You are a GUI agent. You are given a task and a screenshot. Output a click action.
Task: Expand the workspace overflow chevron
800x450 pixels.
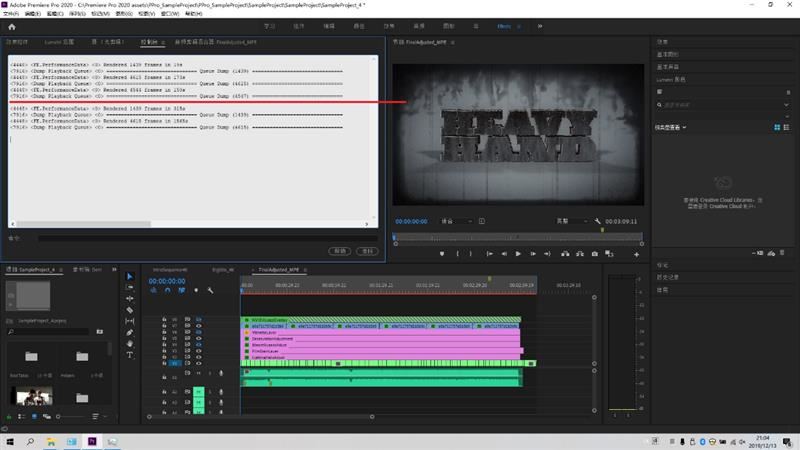[x=540, y=26]
